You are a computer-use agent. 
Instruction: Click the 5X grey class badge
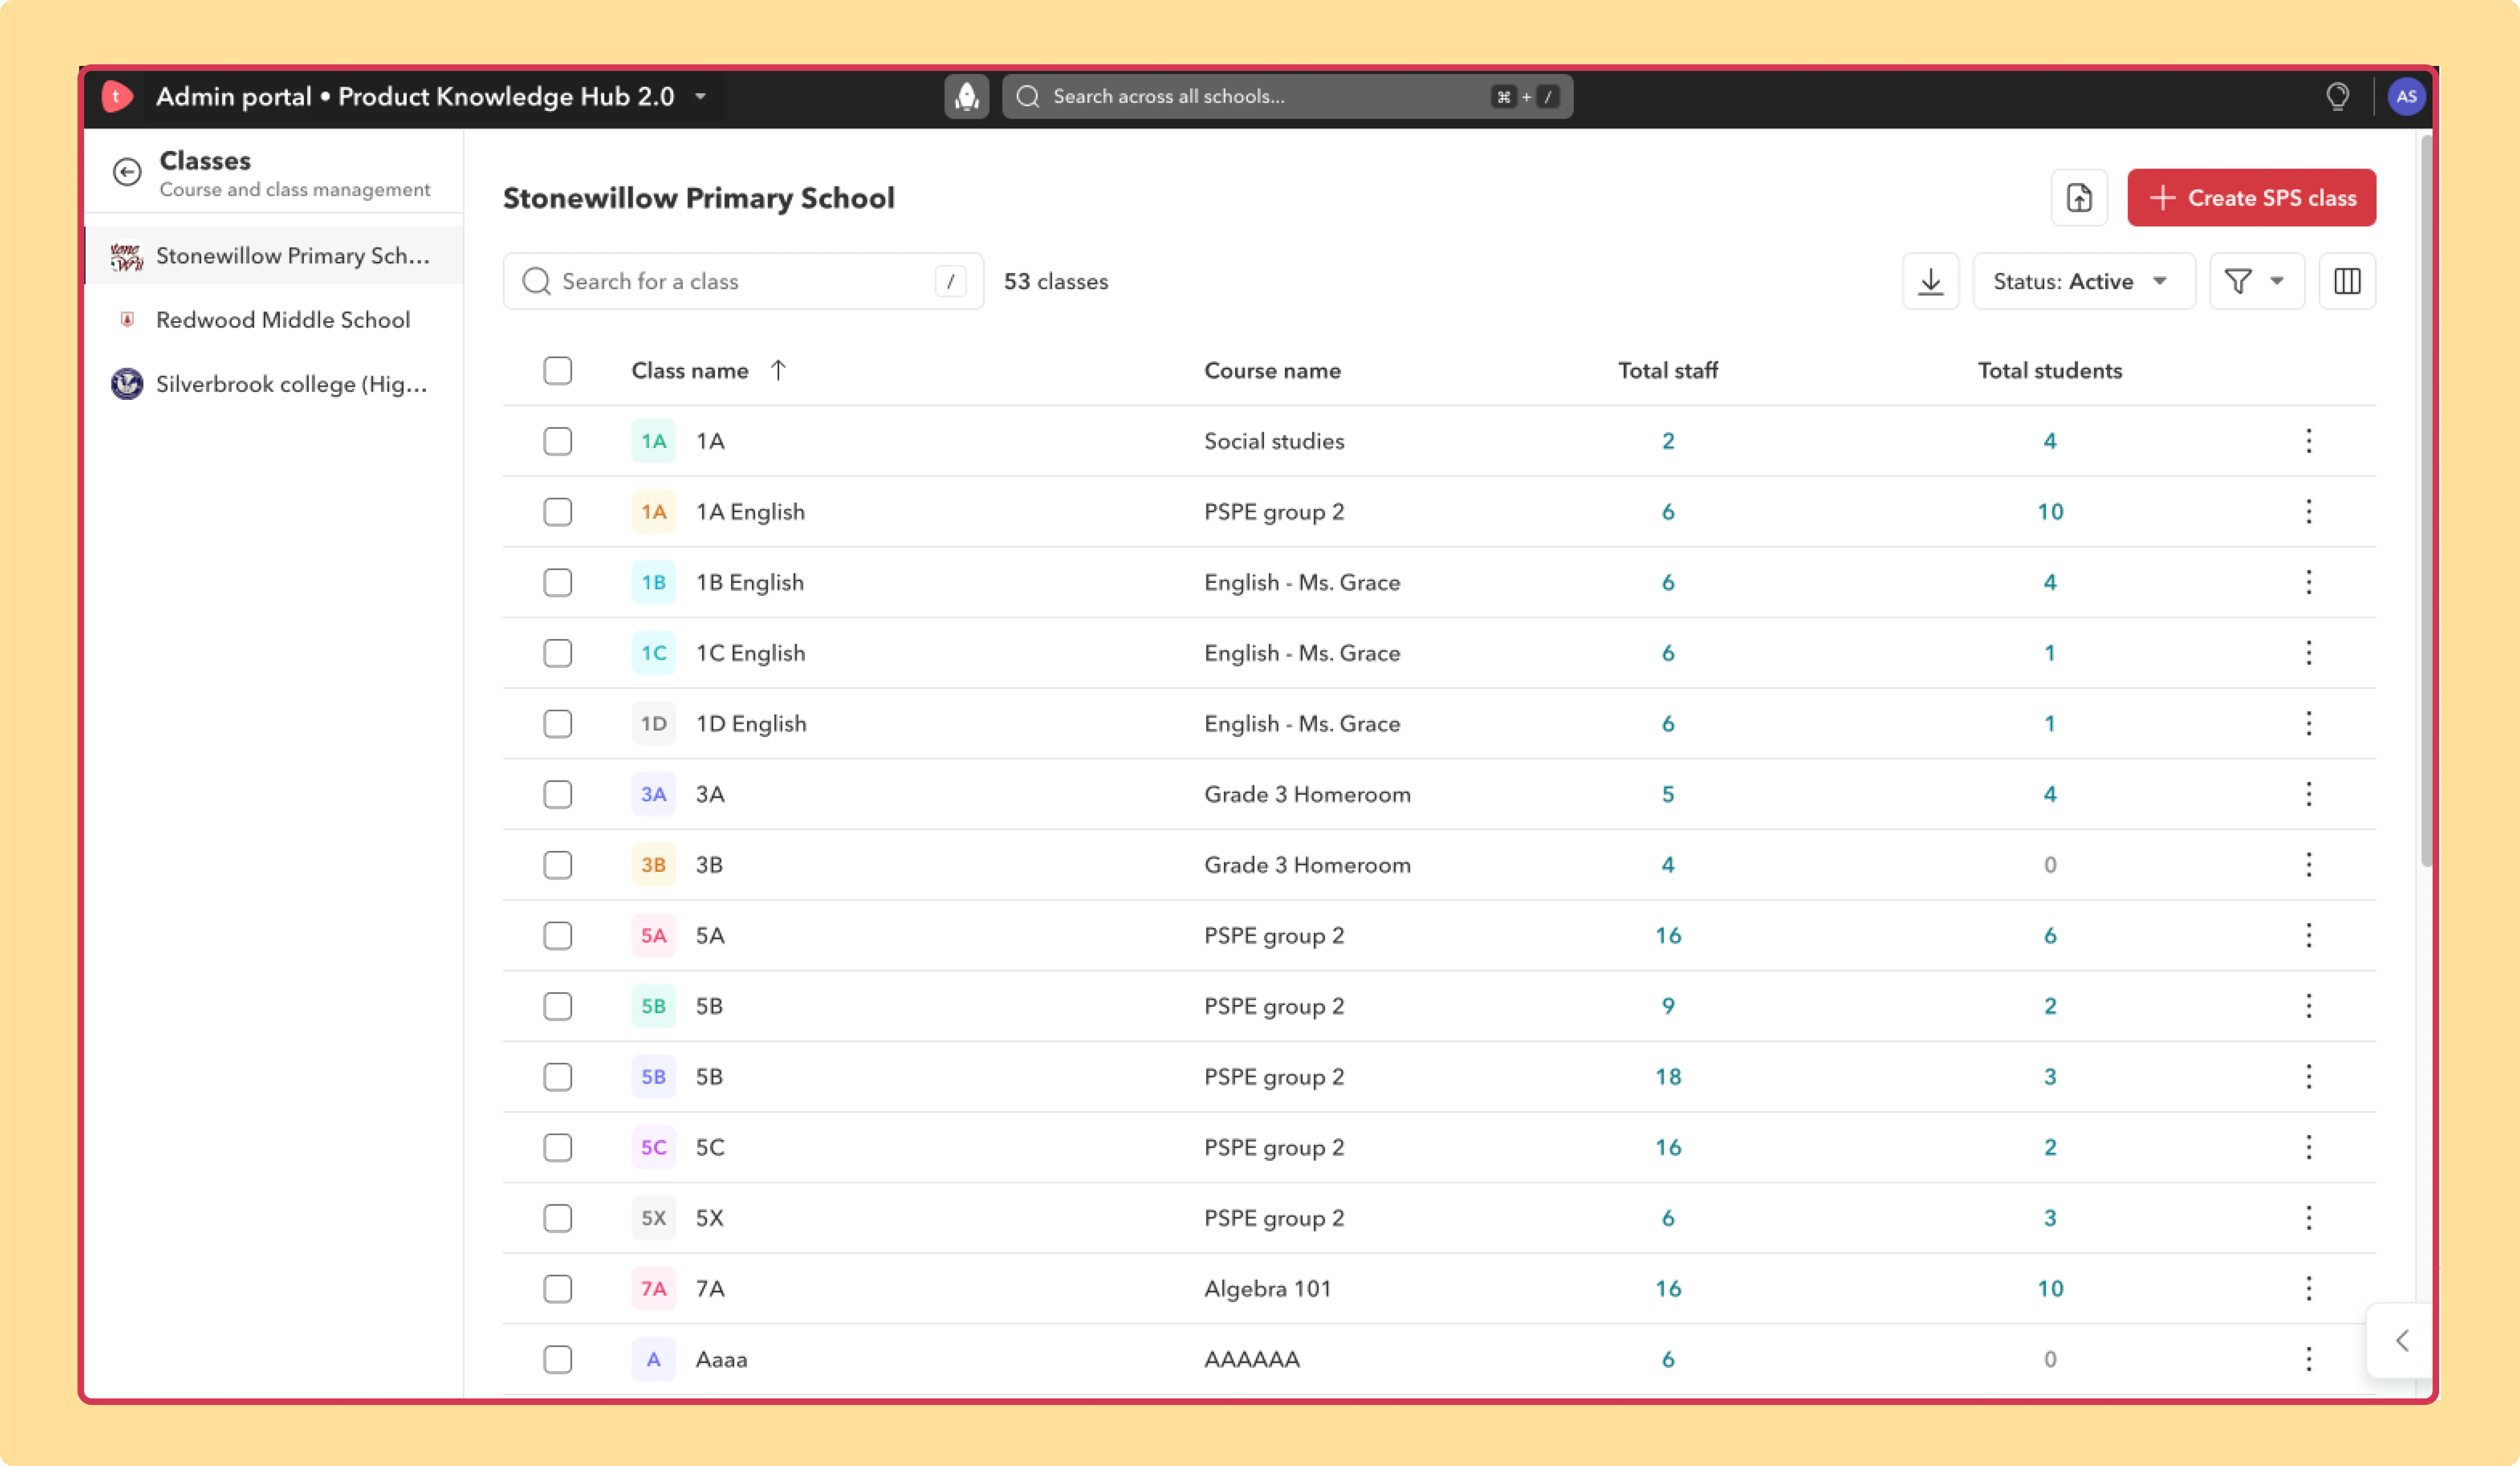point(653,1218)
